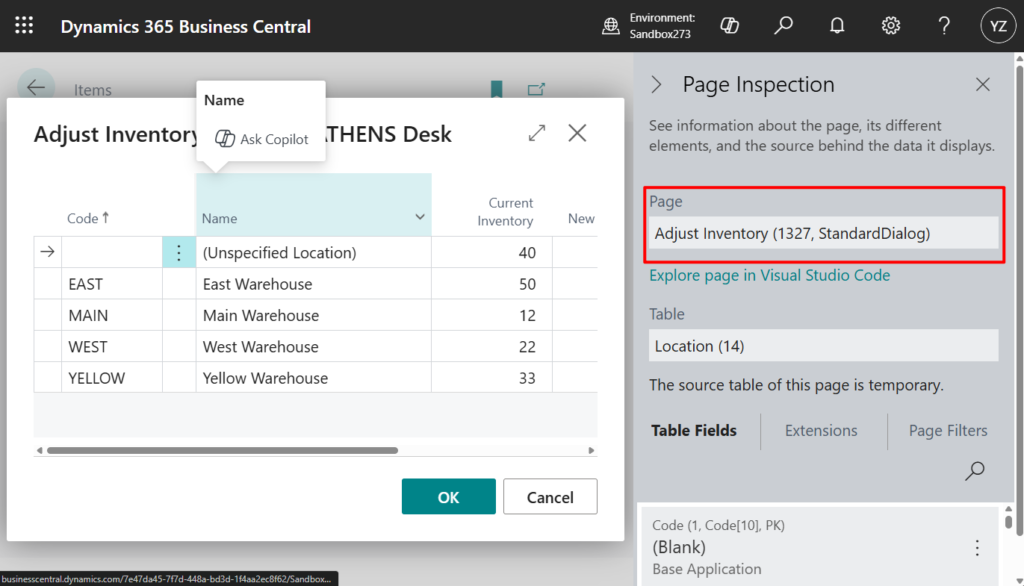
Task: Click Explore page in Visual Studio Code
Action: 769,275
